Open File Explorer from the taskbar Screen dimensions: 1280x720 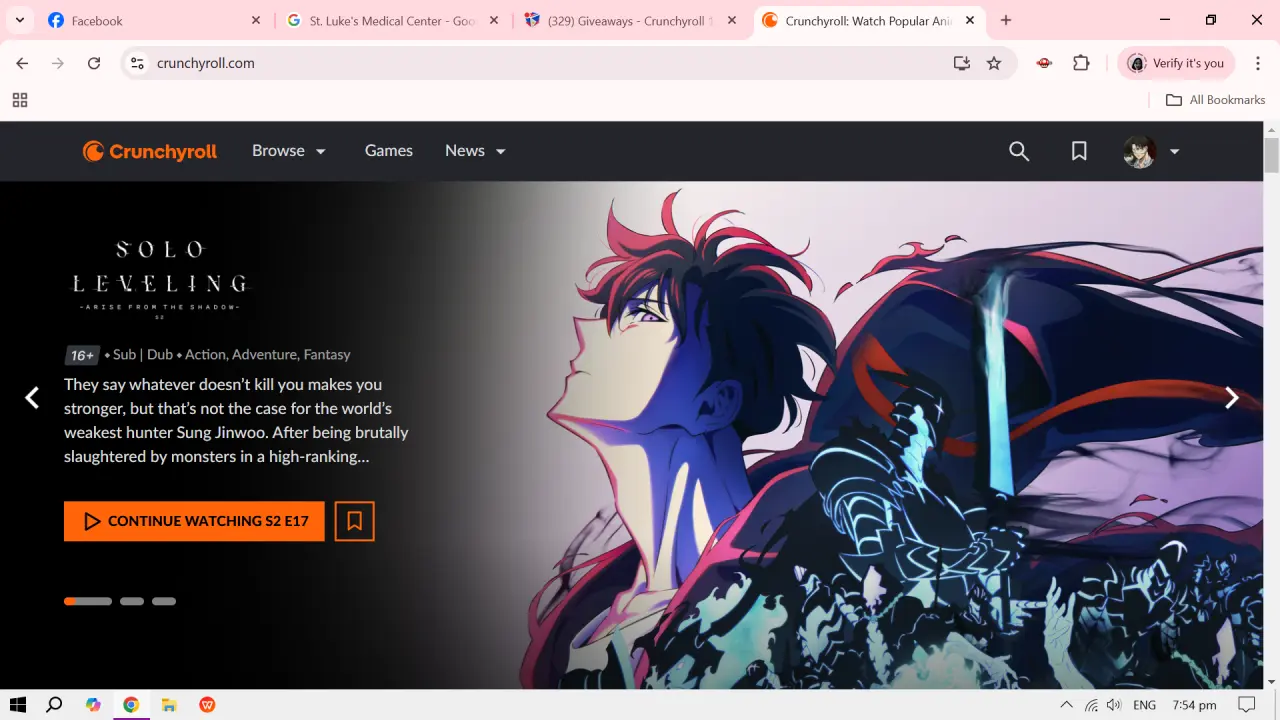click(x=169, y=705)
